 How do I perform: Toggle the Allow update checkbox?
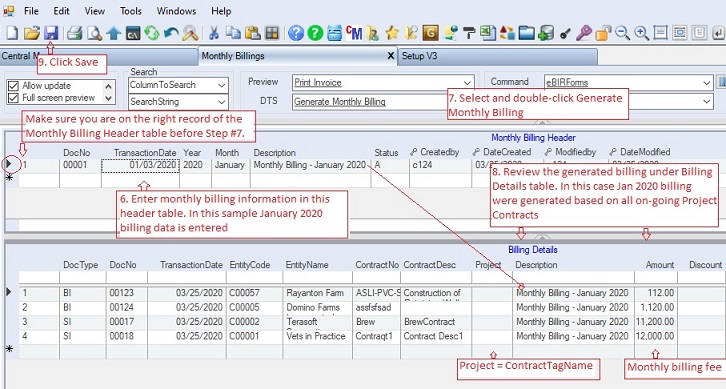coord(13,86)
